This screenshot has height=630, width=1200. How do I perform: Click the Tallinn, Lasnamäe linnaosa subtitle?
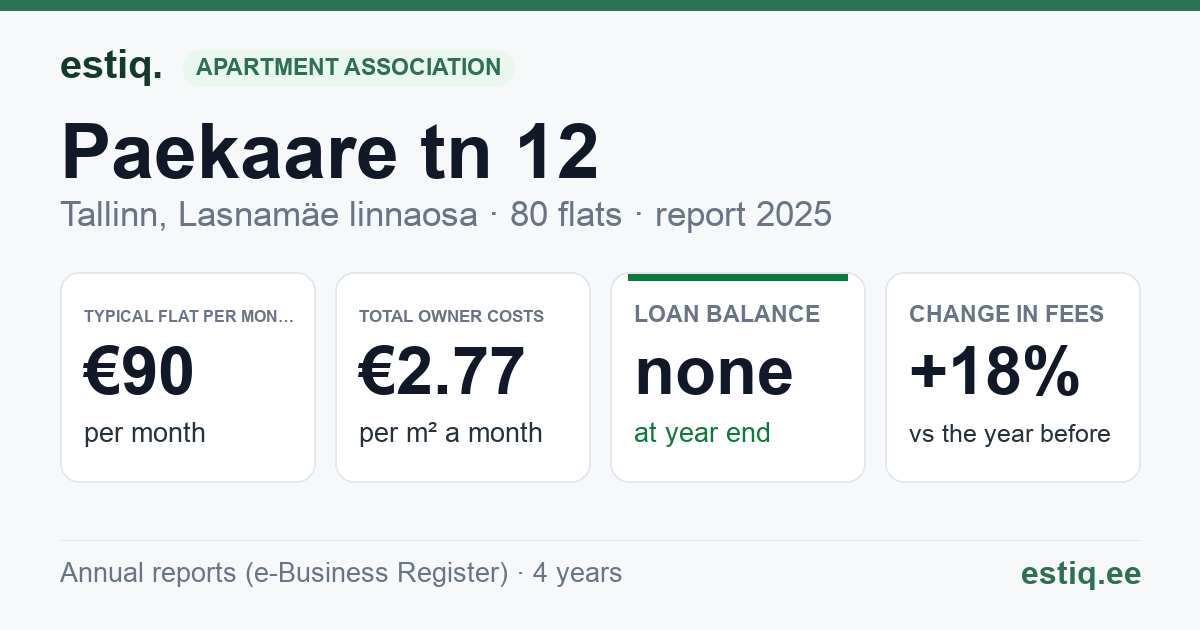click(269, 214)
